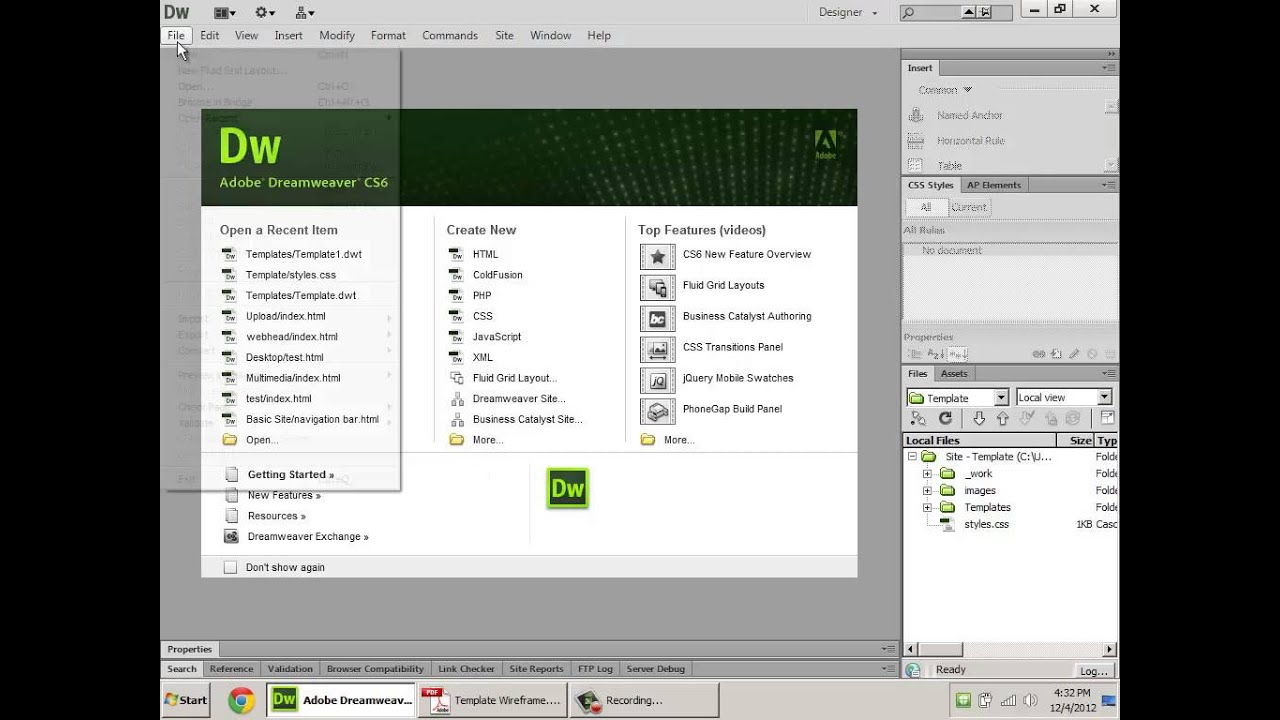This screenshot has height=720, width=1280.
Task: Click the Connect to remote server icon
Action: click(x=918, y=419)
